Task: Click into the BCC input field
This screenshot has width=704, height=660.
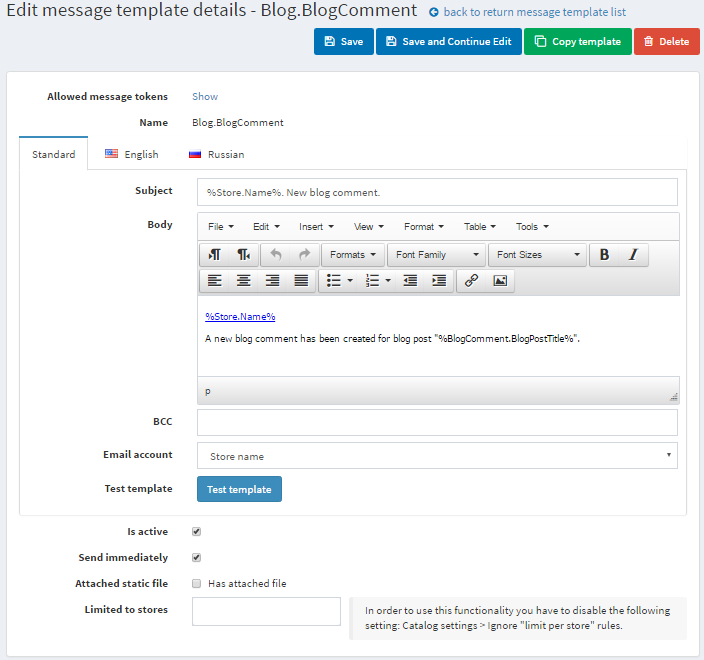Action: point(437,422)
